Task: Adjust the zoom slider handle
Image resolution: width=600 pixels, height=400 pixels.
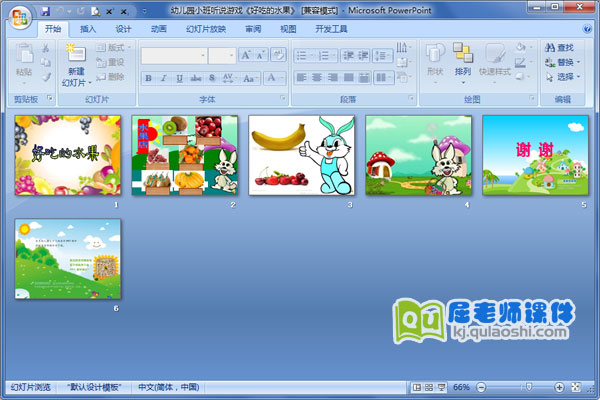Action: click(x=529, y=387)
